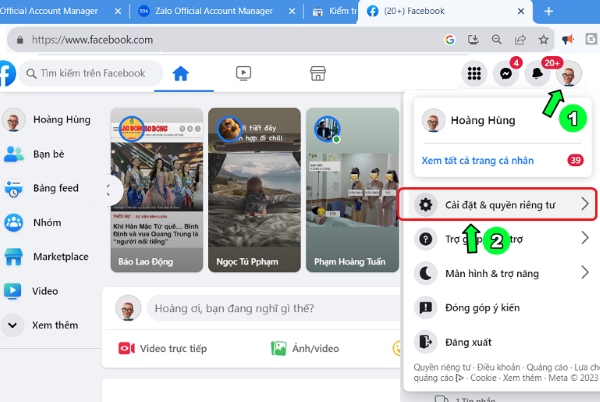600x402 pixels.
Task: Open the Watch video tab icon
Action: pos(243,73)
